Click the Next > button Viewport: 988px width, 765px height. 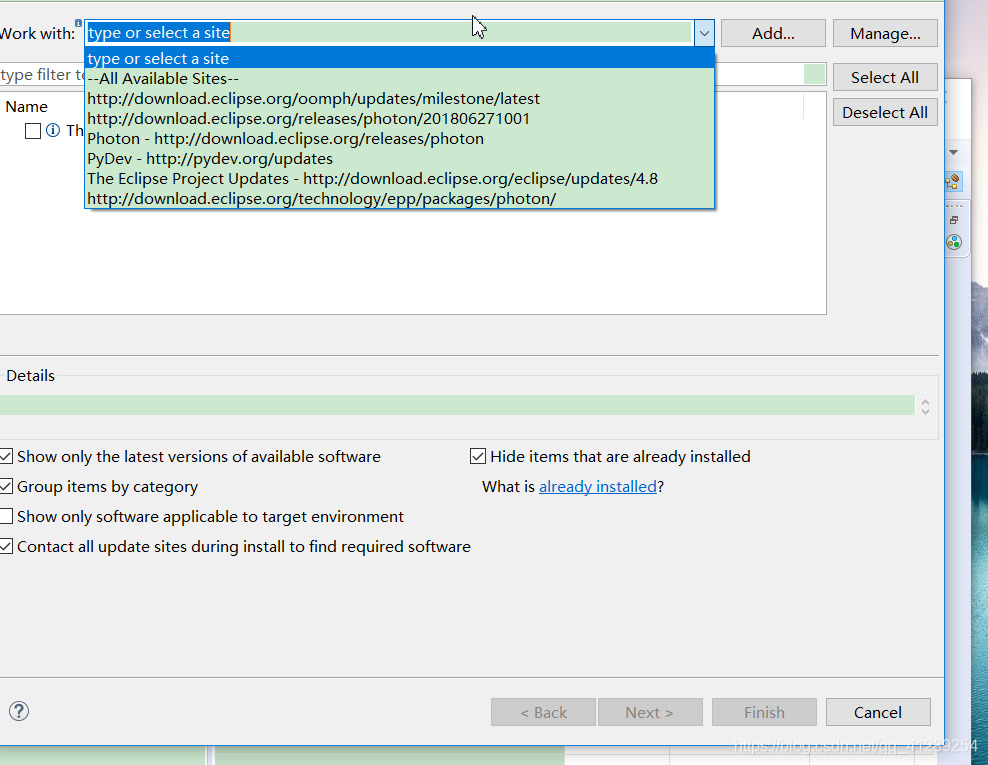pyautogui.click(x=650, y=712)
